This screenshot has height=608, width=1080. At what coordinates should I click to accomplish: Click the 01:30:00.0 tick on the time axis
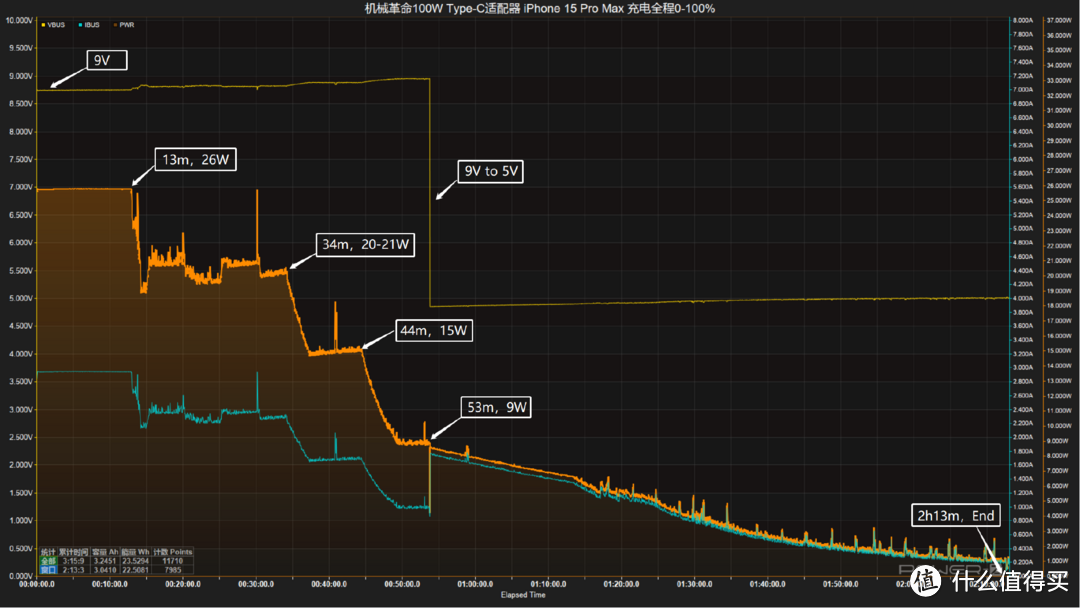[x=694, y=584]
